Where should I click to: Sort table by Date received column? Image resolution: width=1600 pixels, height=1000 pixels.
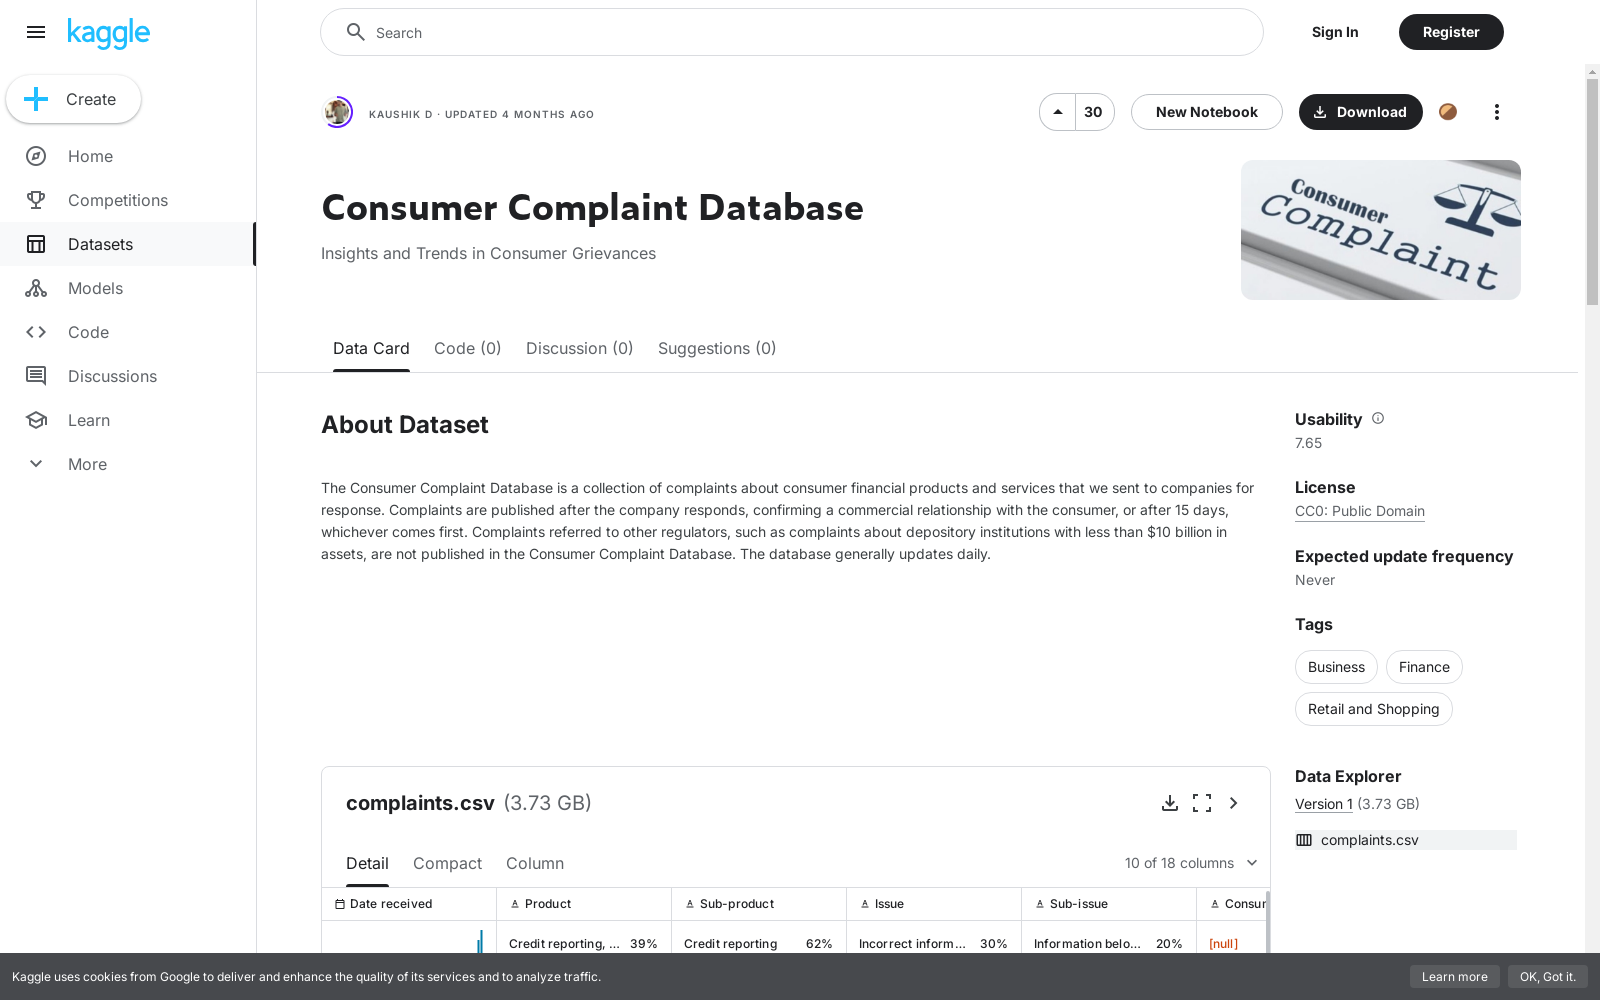coord(390,903)
